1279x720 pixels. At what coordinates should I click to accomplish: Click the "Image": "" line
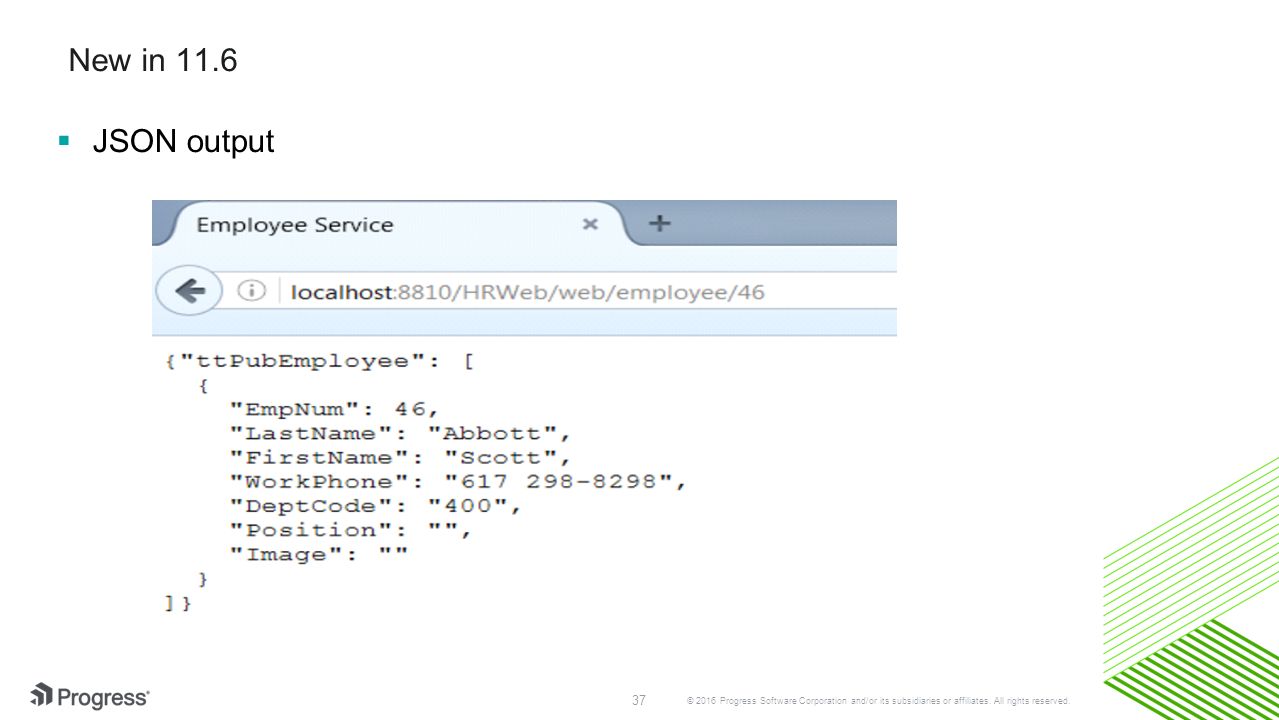point(318,554)
